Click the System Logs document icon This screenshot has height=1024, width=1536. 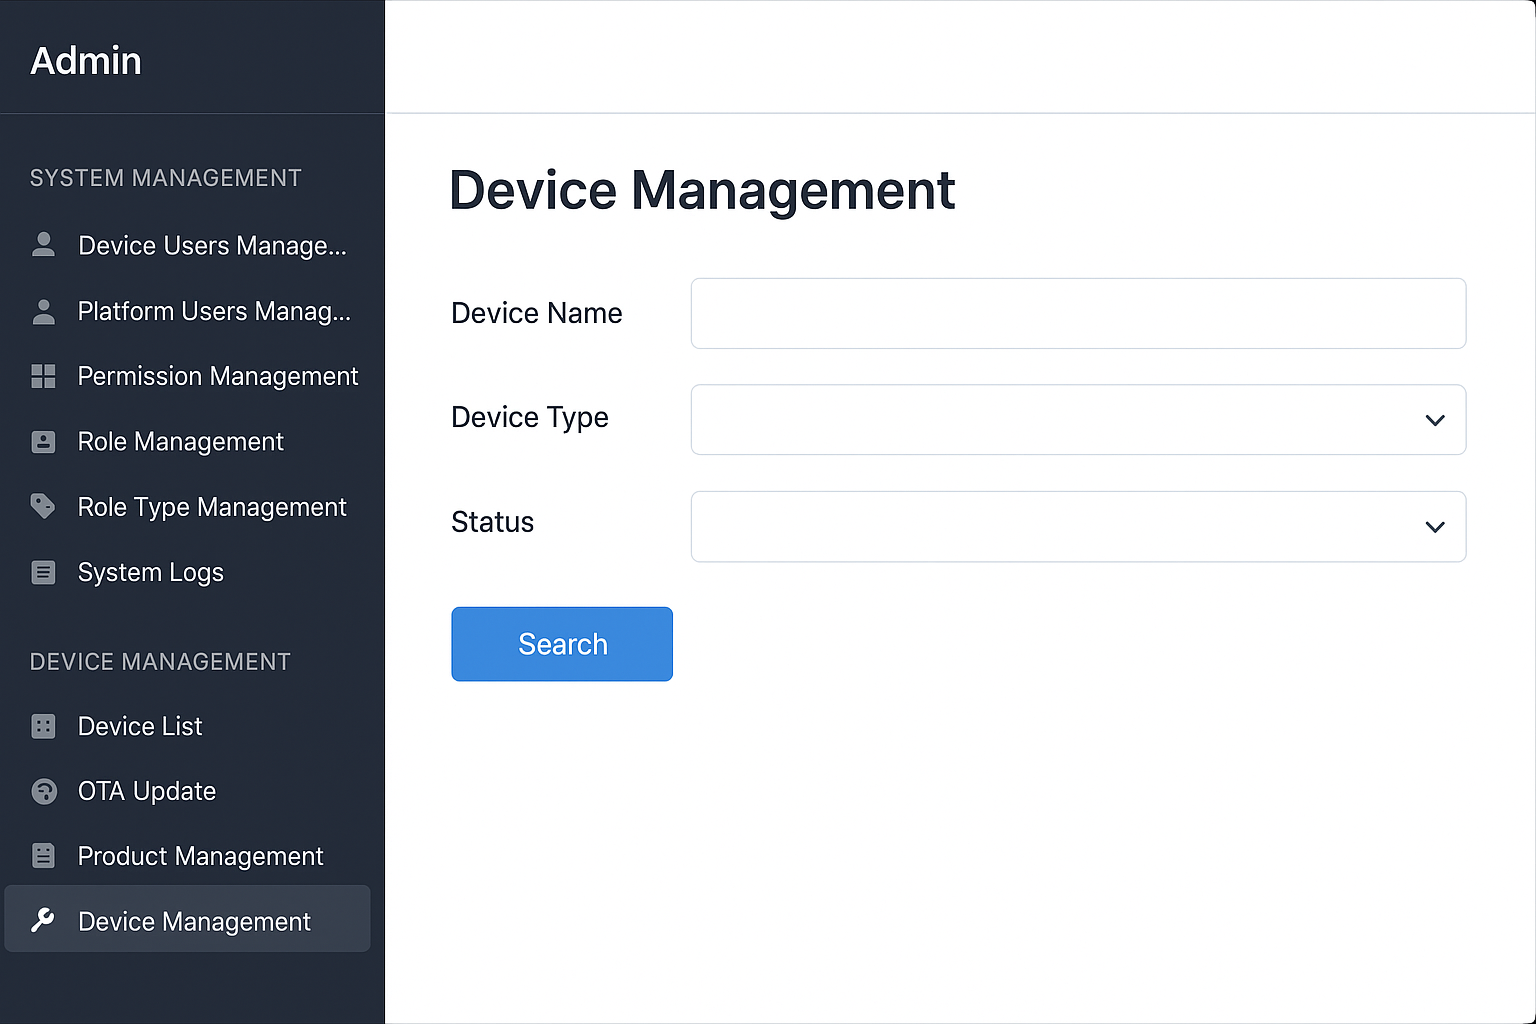(43, 572)
